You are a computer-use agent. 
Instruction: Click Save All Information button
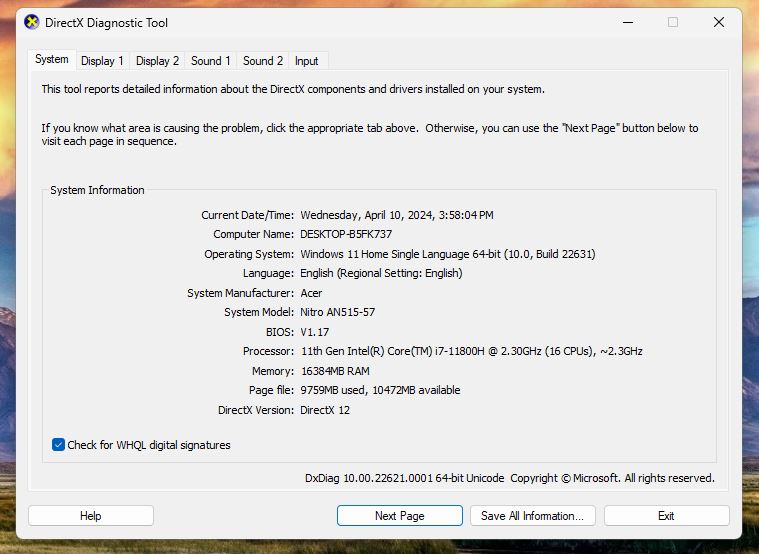coord(532,516)
